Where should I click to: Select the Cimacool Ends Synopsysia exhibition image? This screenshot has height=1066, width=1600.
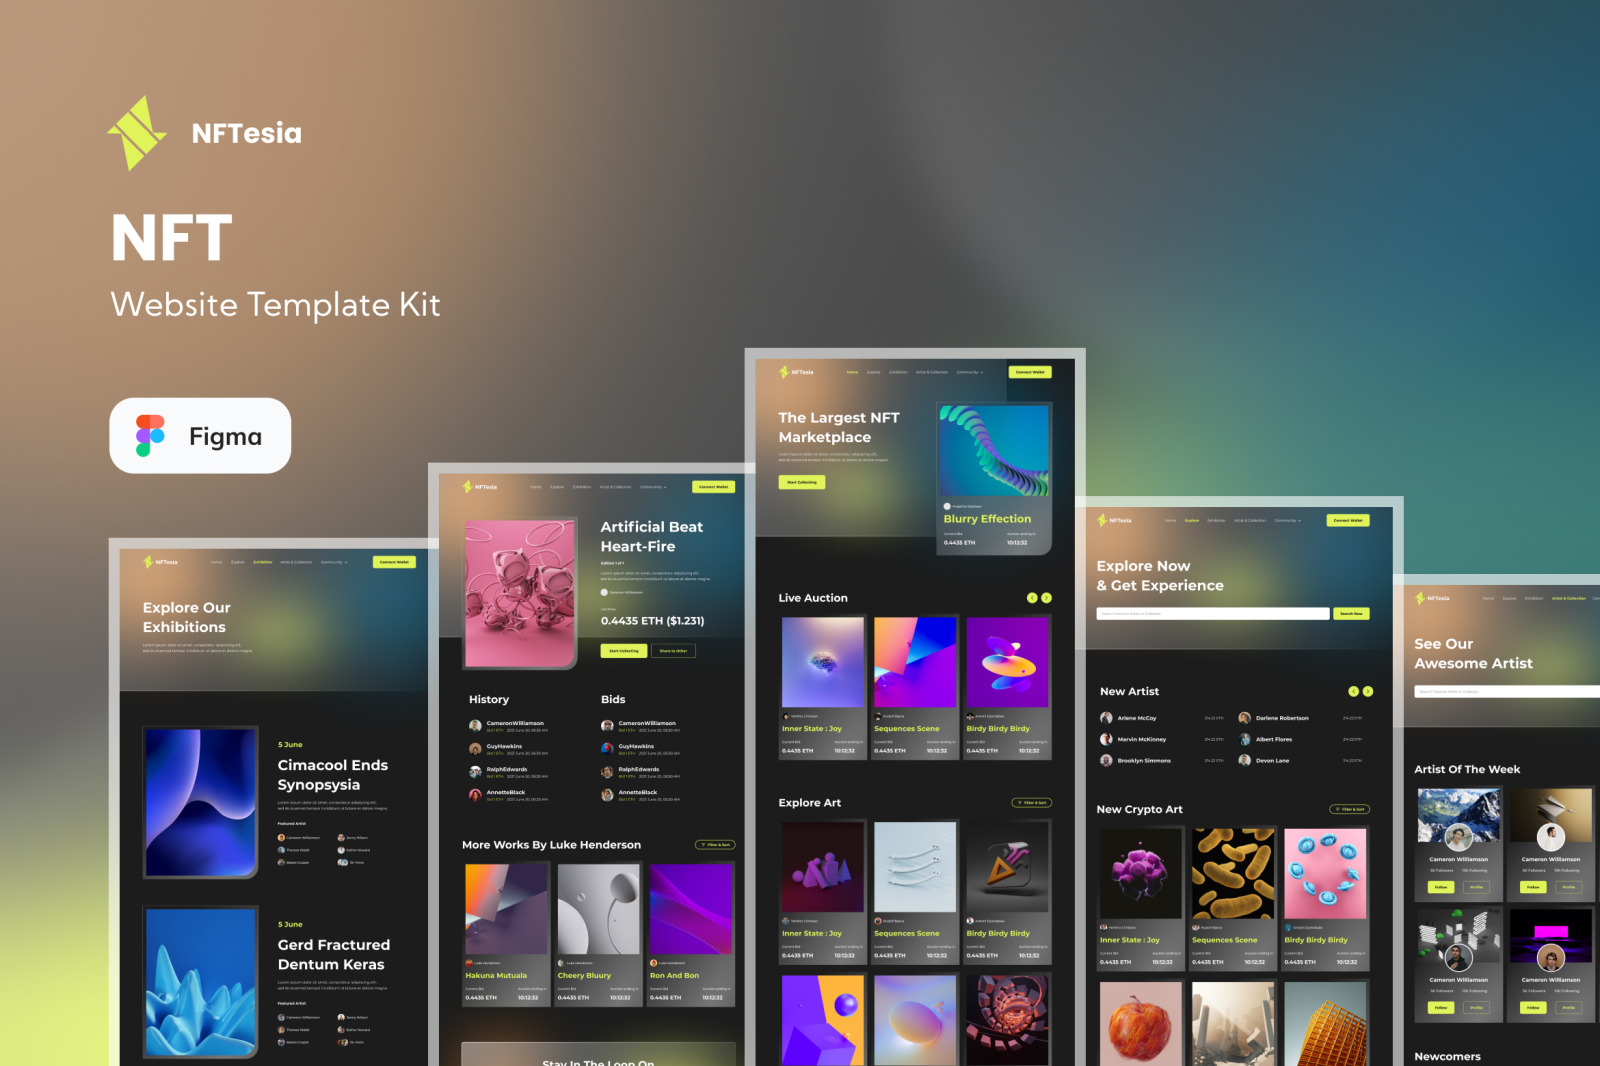201,802
